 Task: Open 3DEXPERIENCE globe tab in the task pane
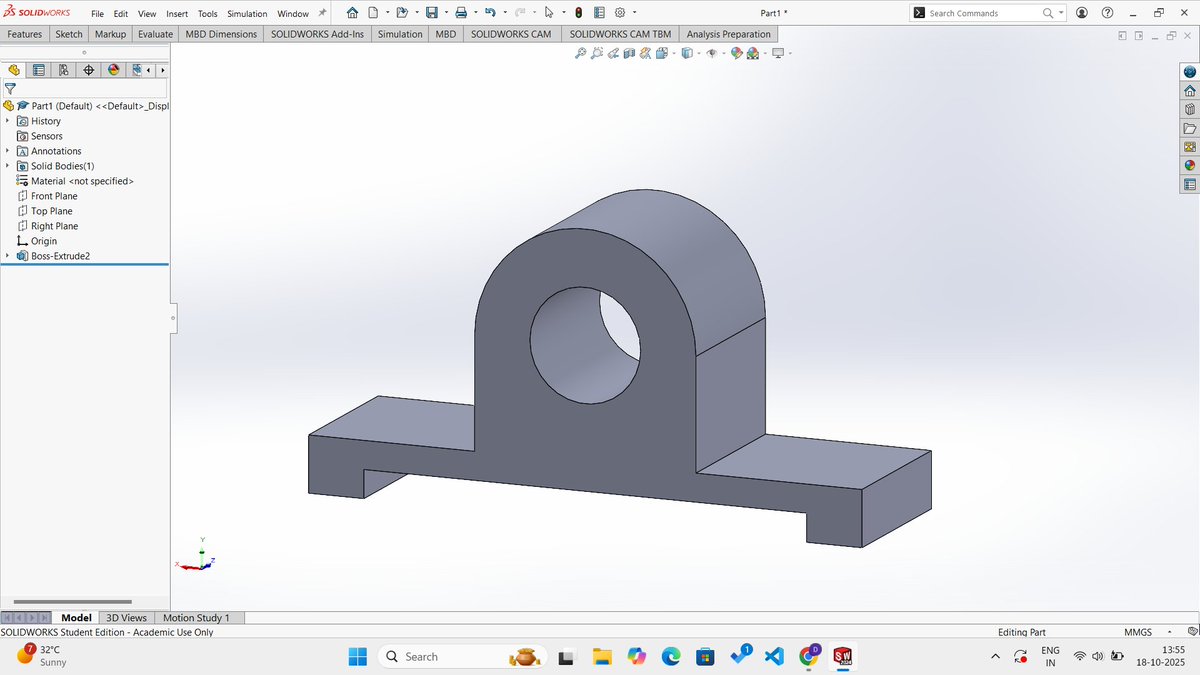(x=1189, y=72)
